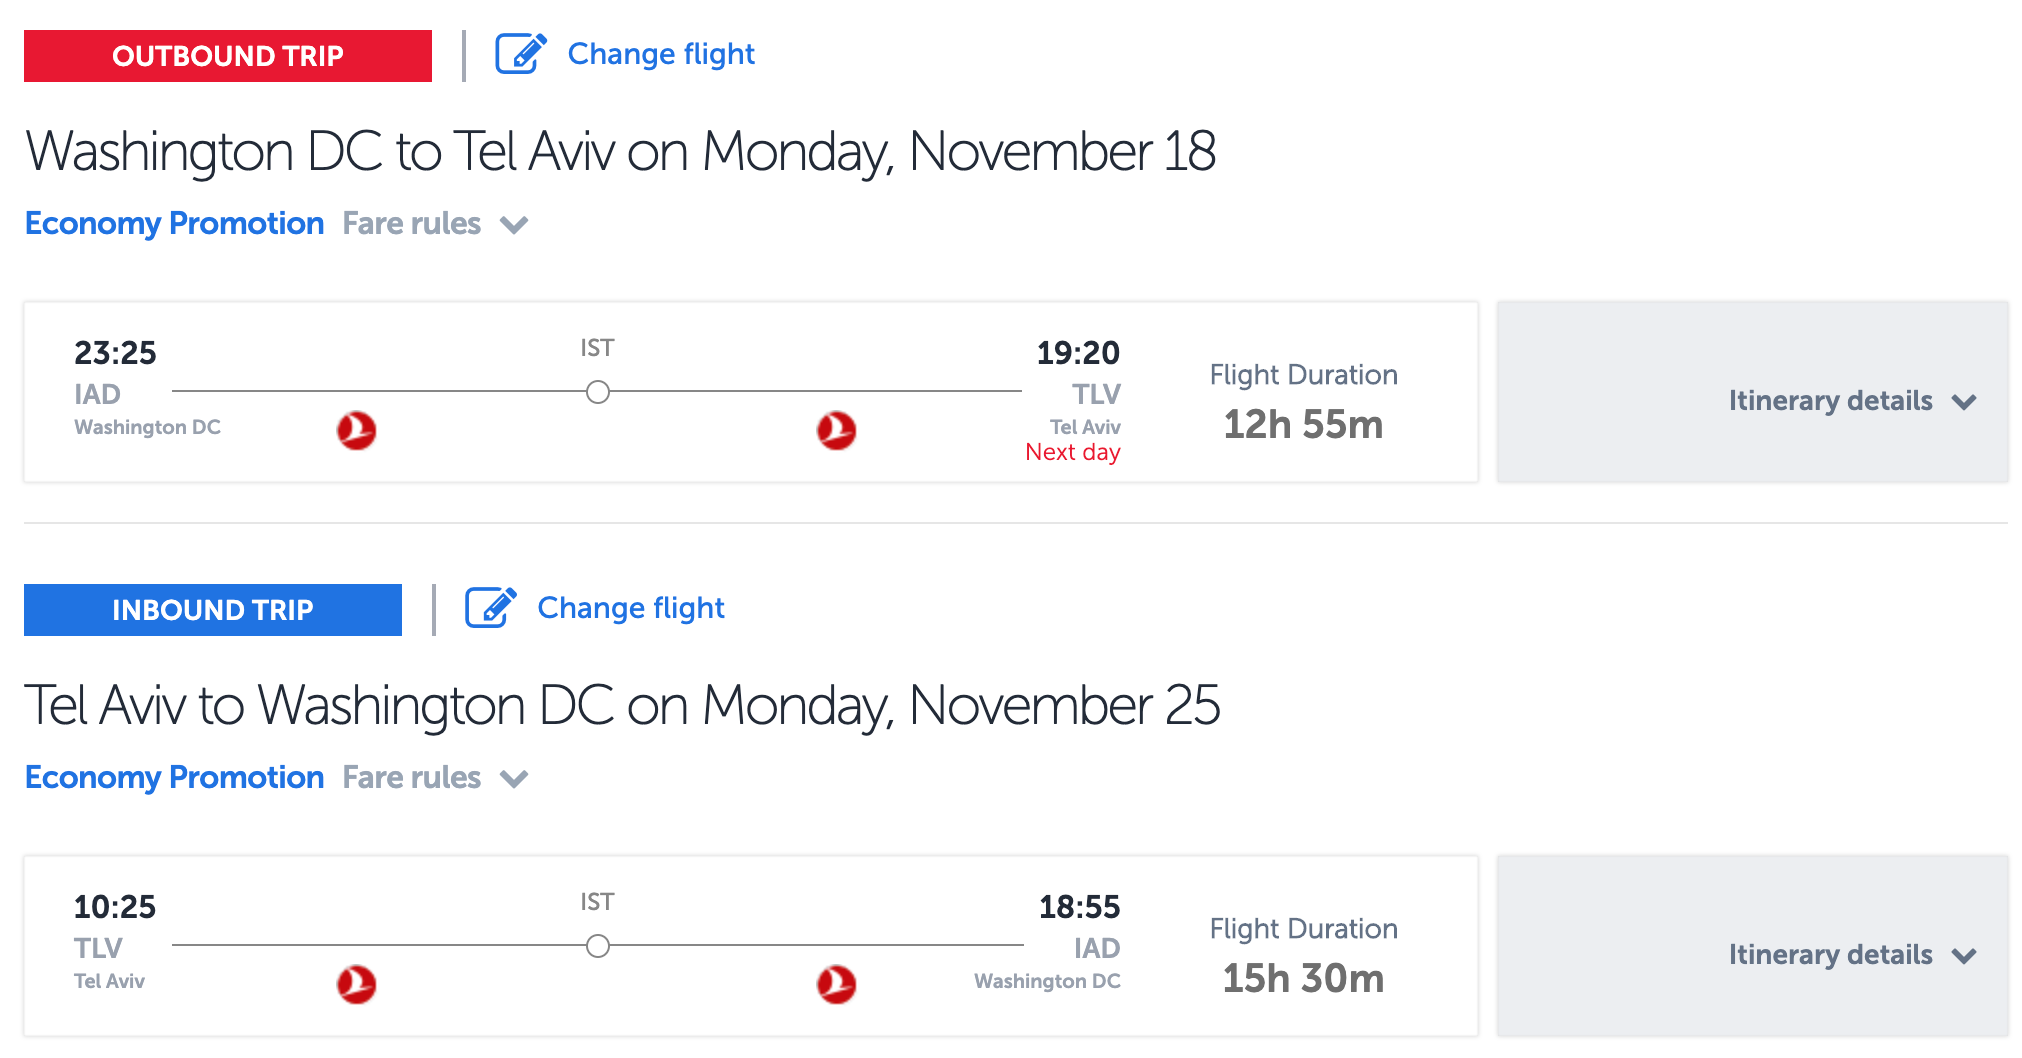Screen dimensions: 2022x1058
Task: Click outbound Change flight link text
Action: pos(661,54)
